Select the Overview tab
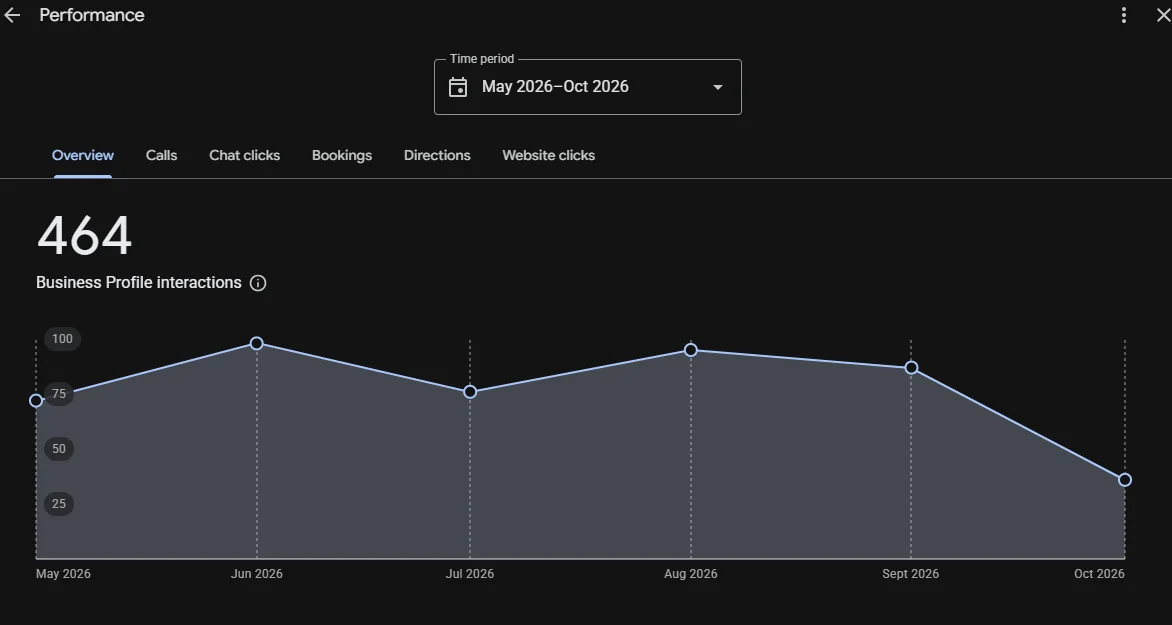1172x625 pixels. pyautogui.click(x=83, y=156)
